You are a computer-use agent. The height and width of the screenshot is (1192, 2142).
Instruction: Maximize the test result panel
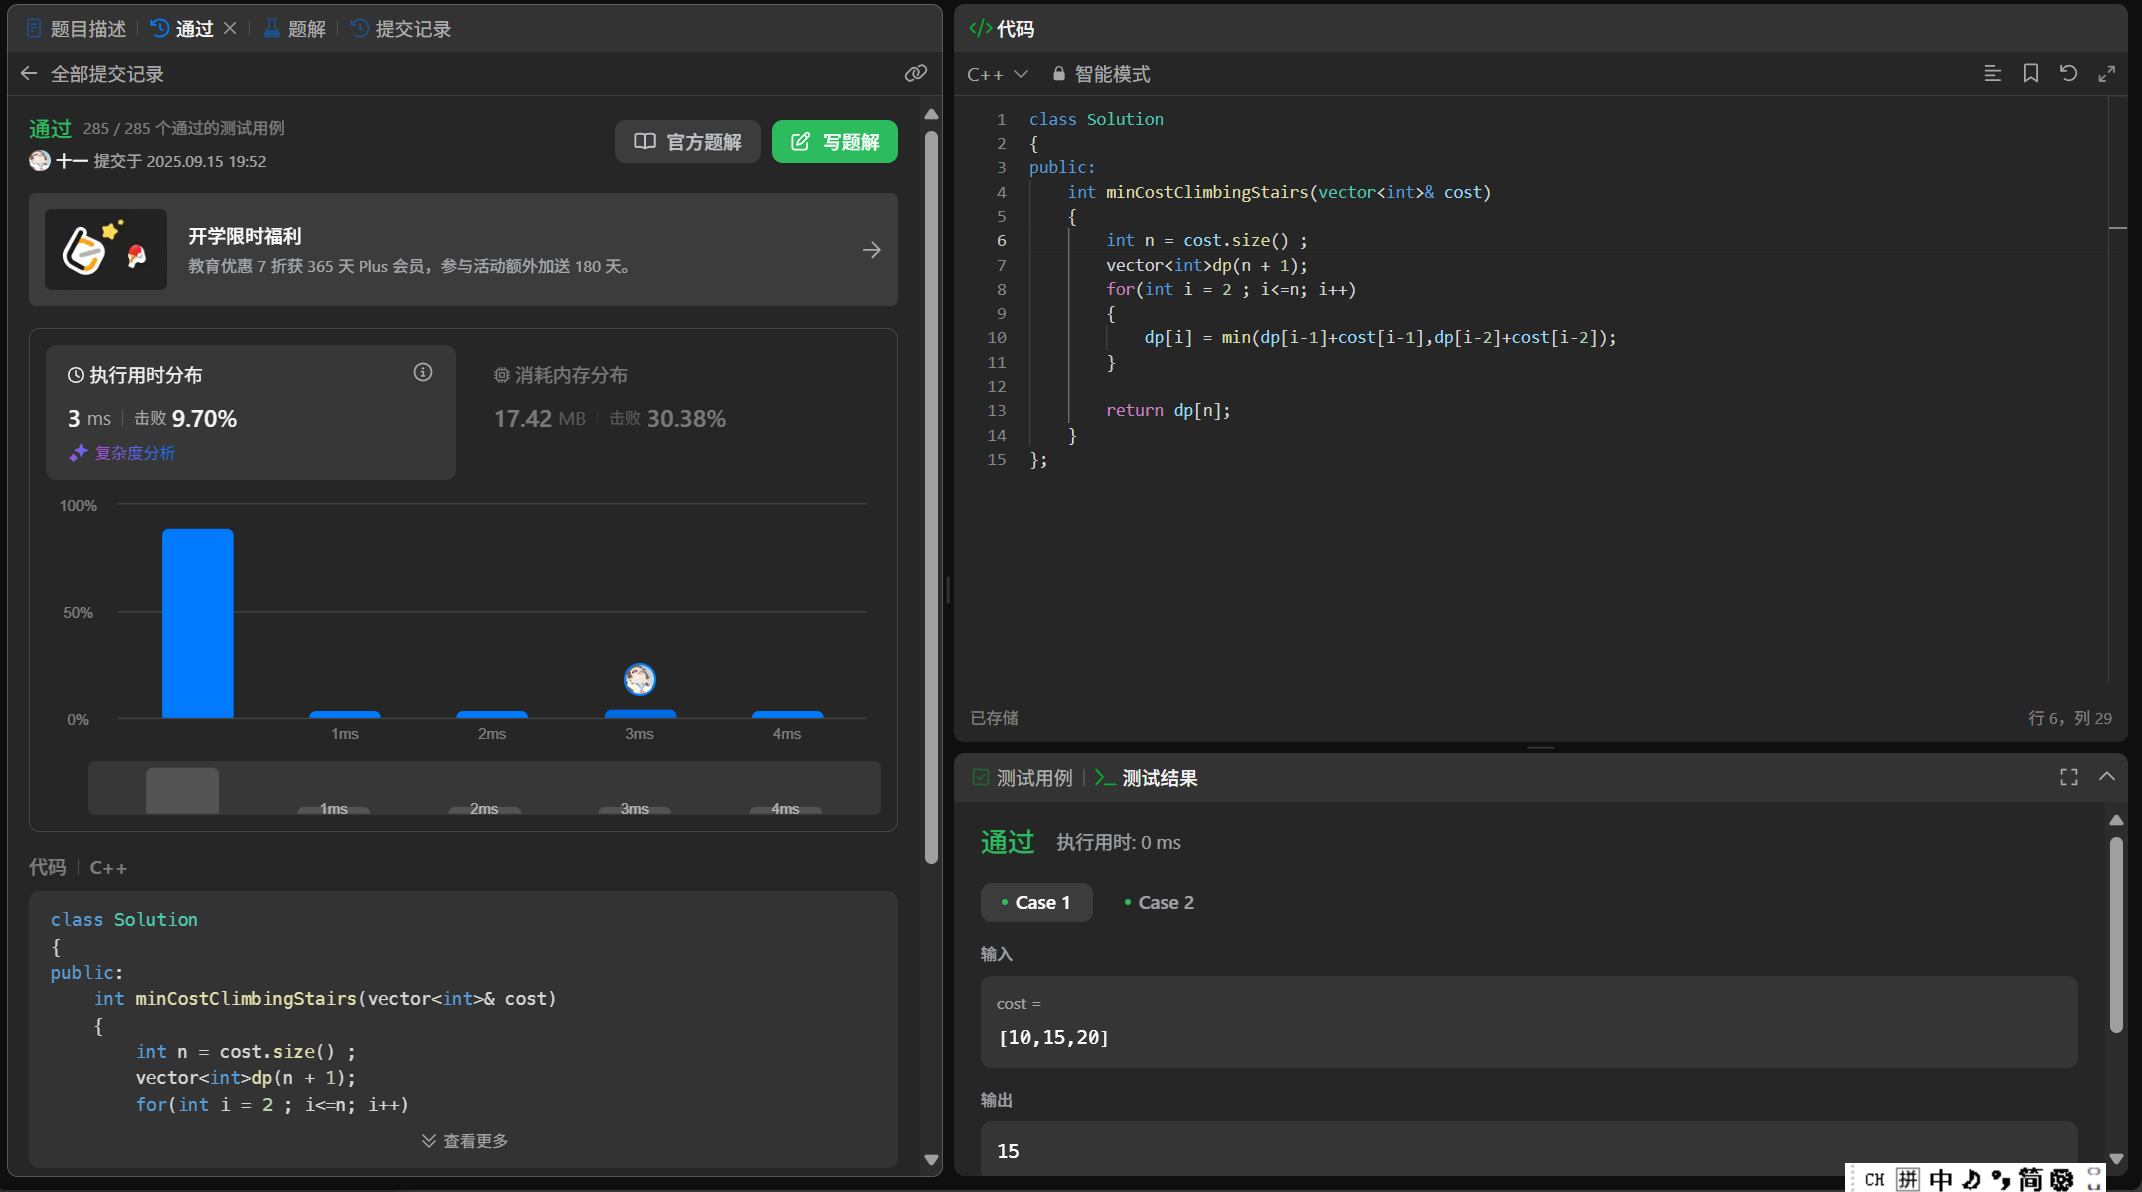pyautogui.click(x=2068, y=777)
